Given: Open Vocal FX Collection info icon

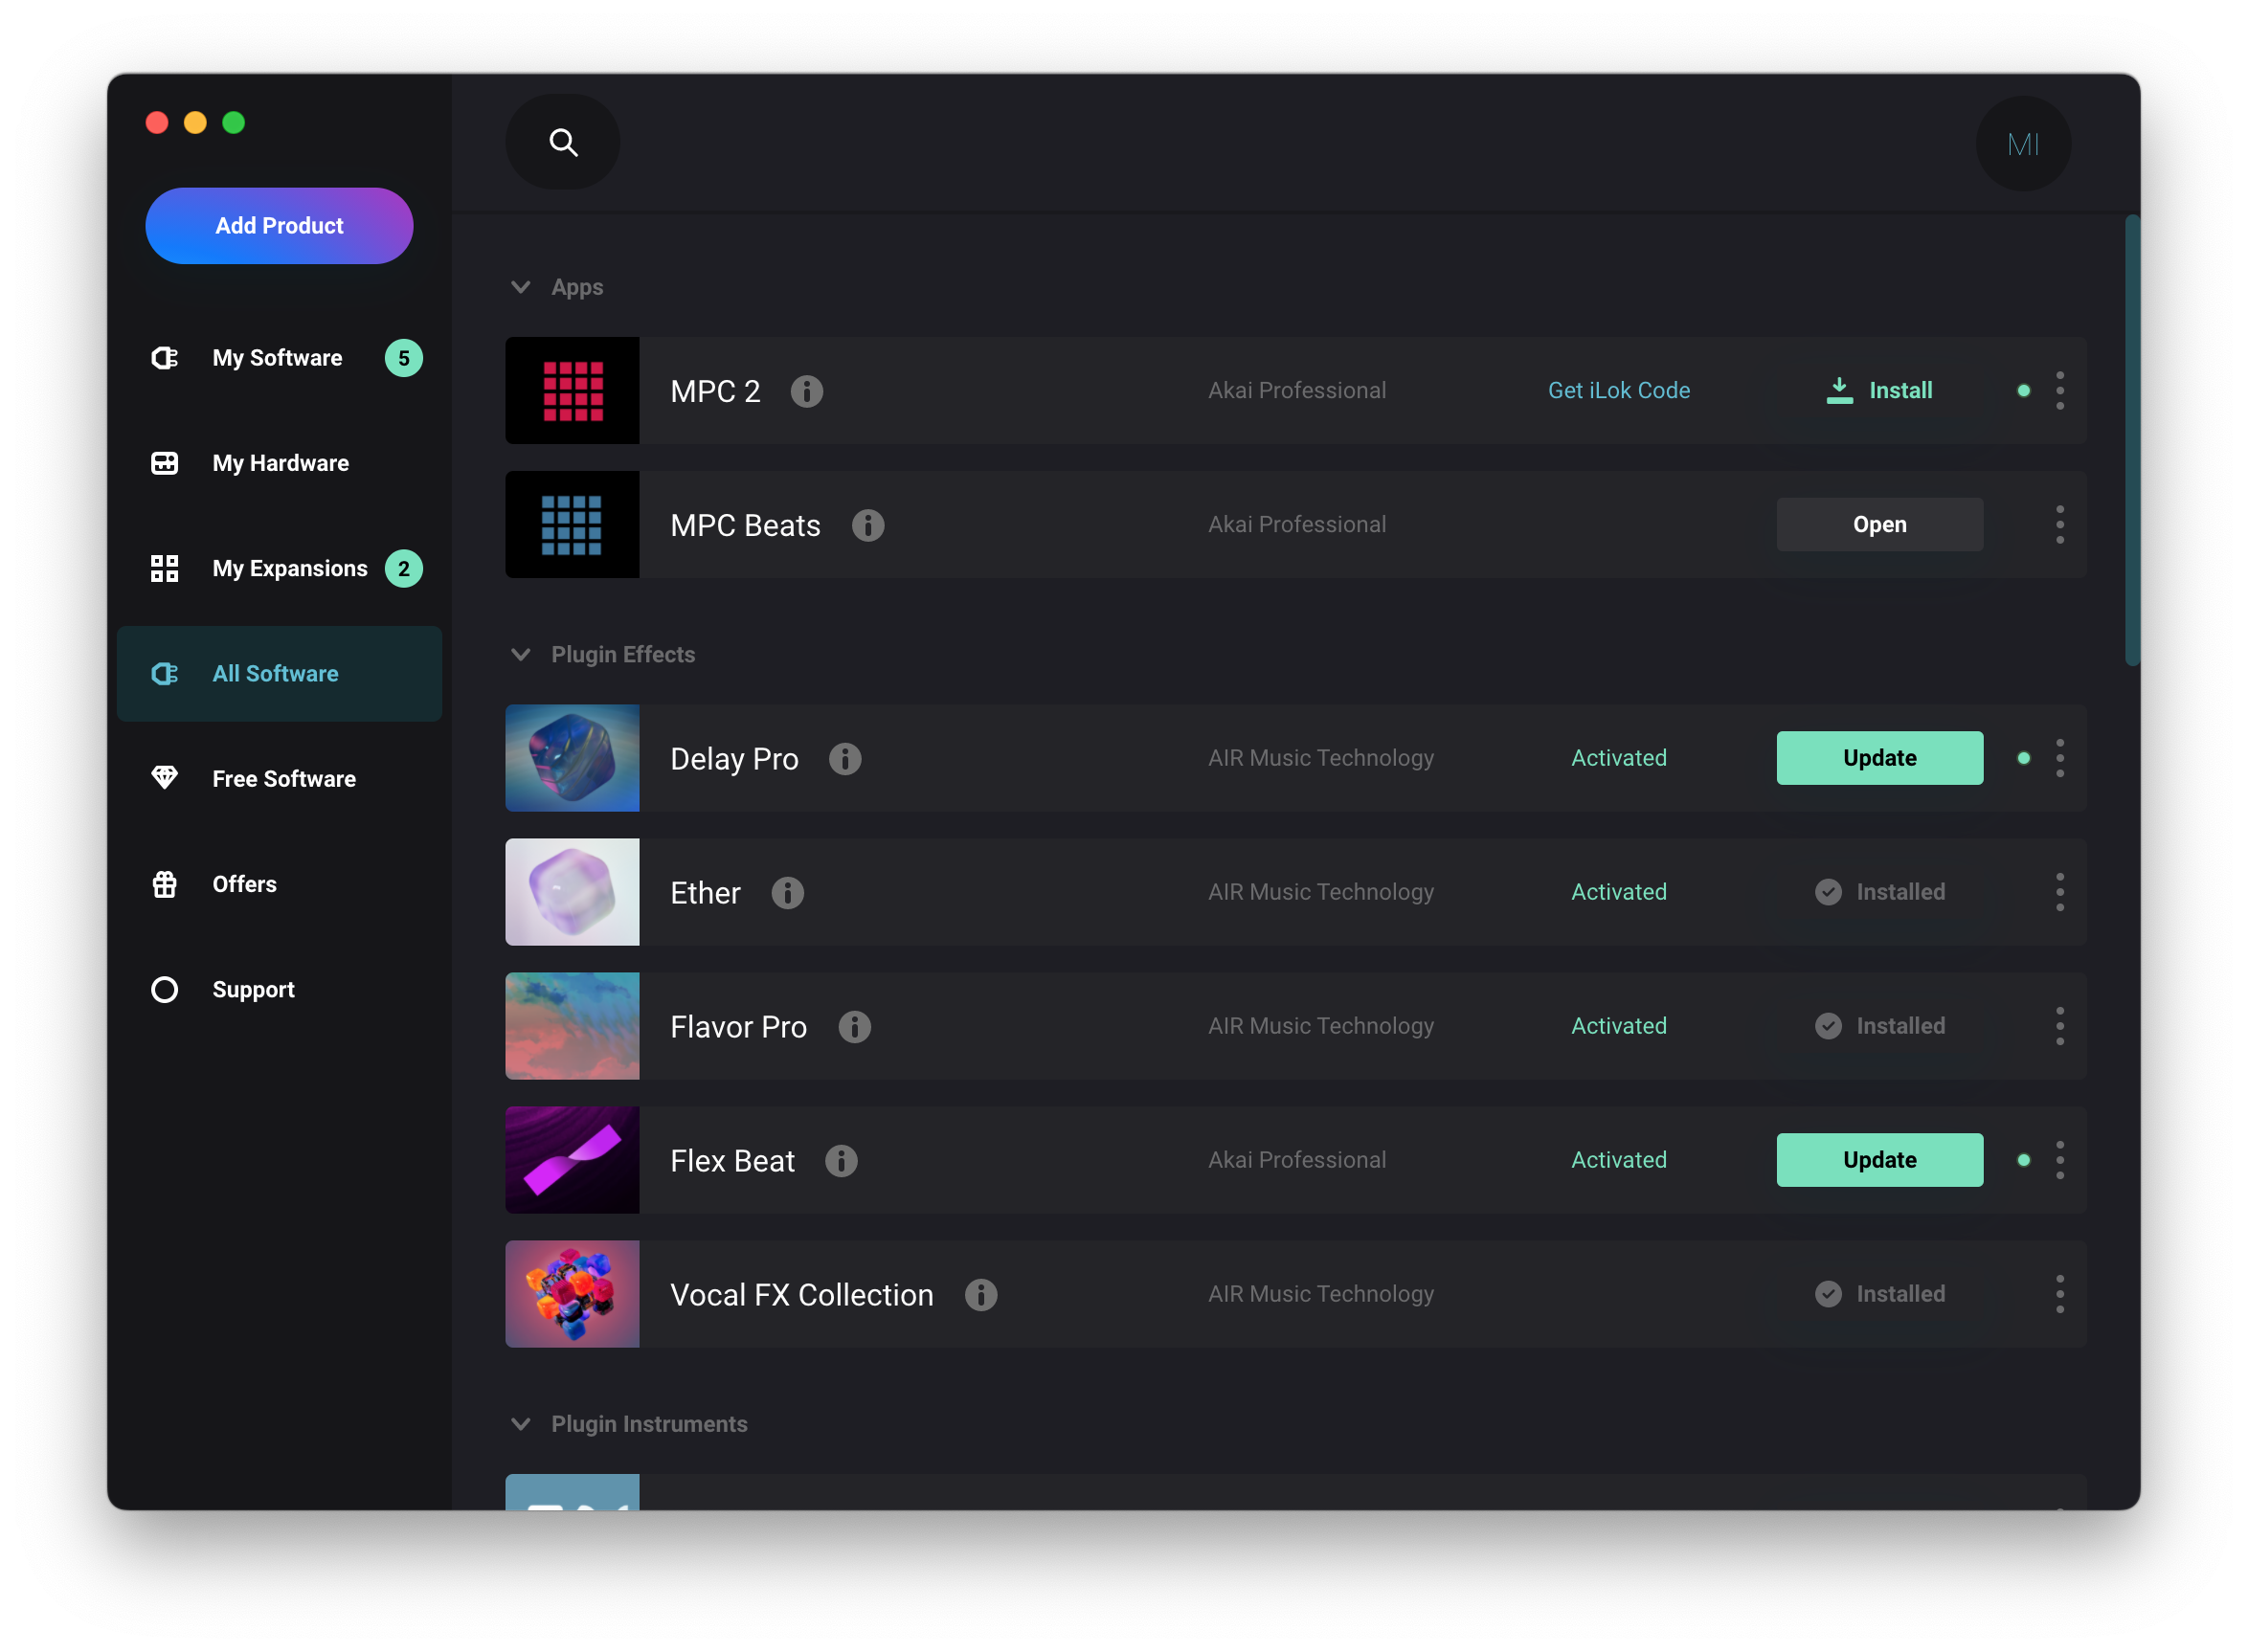Looking at the screenshot, I should (981, 1295).
